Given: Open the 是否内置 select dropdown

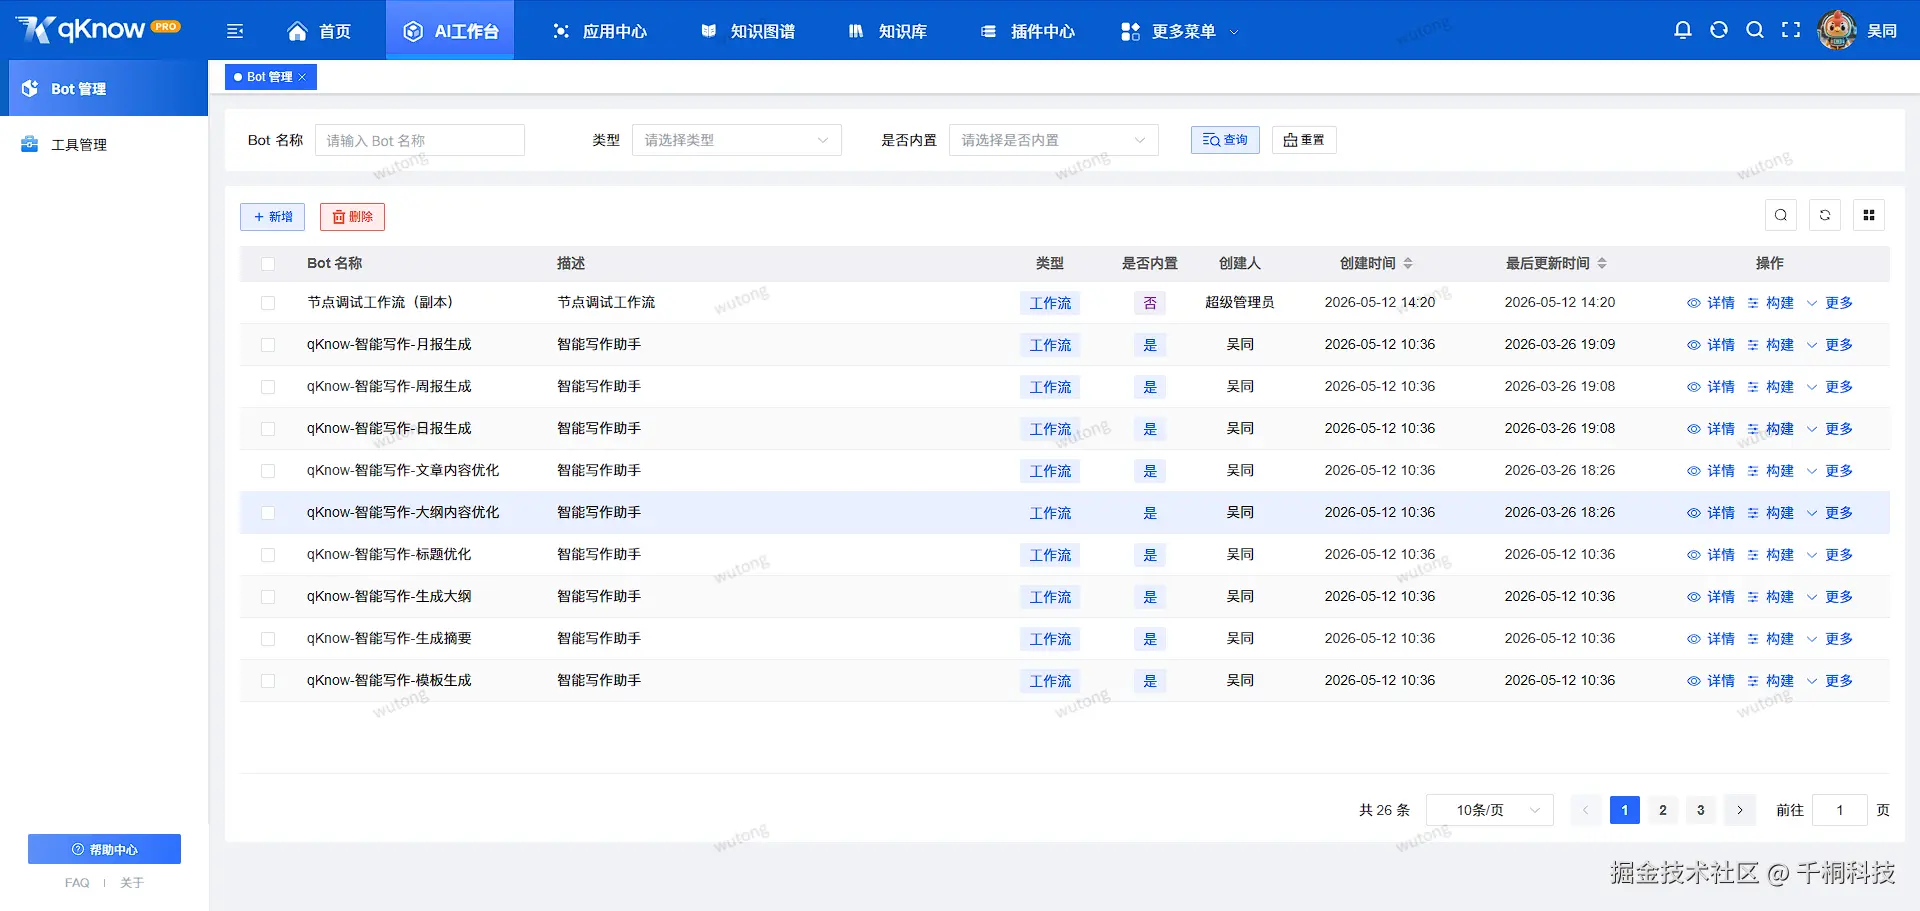Looking at the screenshot, I should [x=1054, y=140].
